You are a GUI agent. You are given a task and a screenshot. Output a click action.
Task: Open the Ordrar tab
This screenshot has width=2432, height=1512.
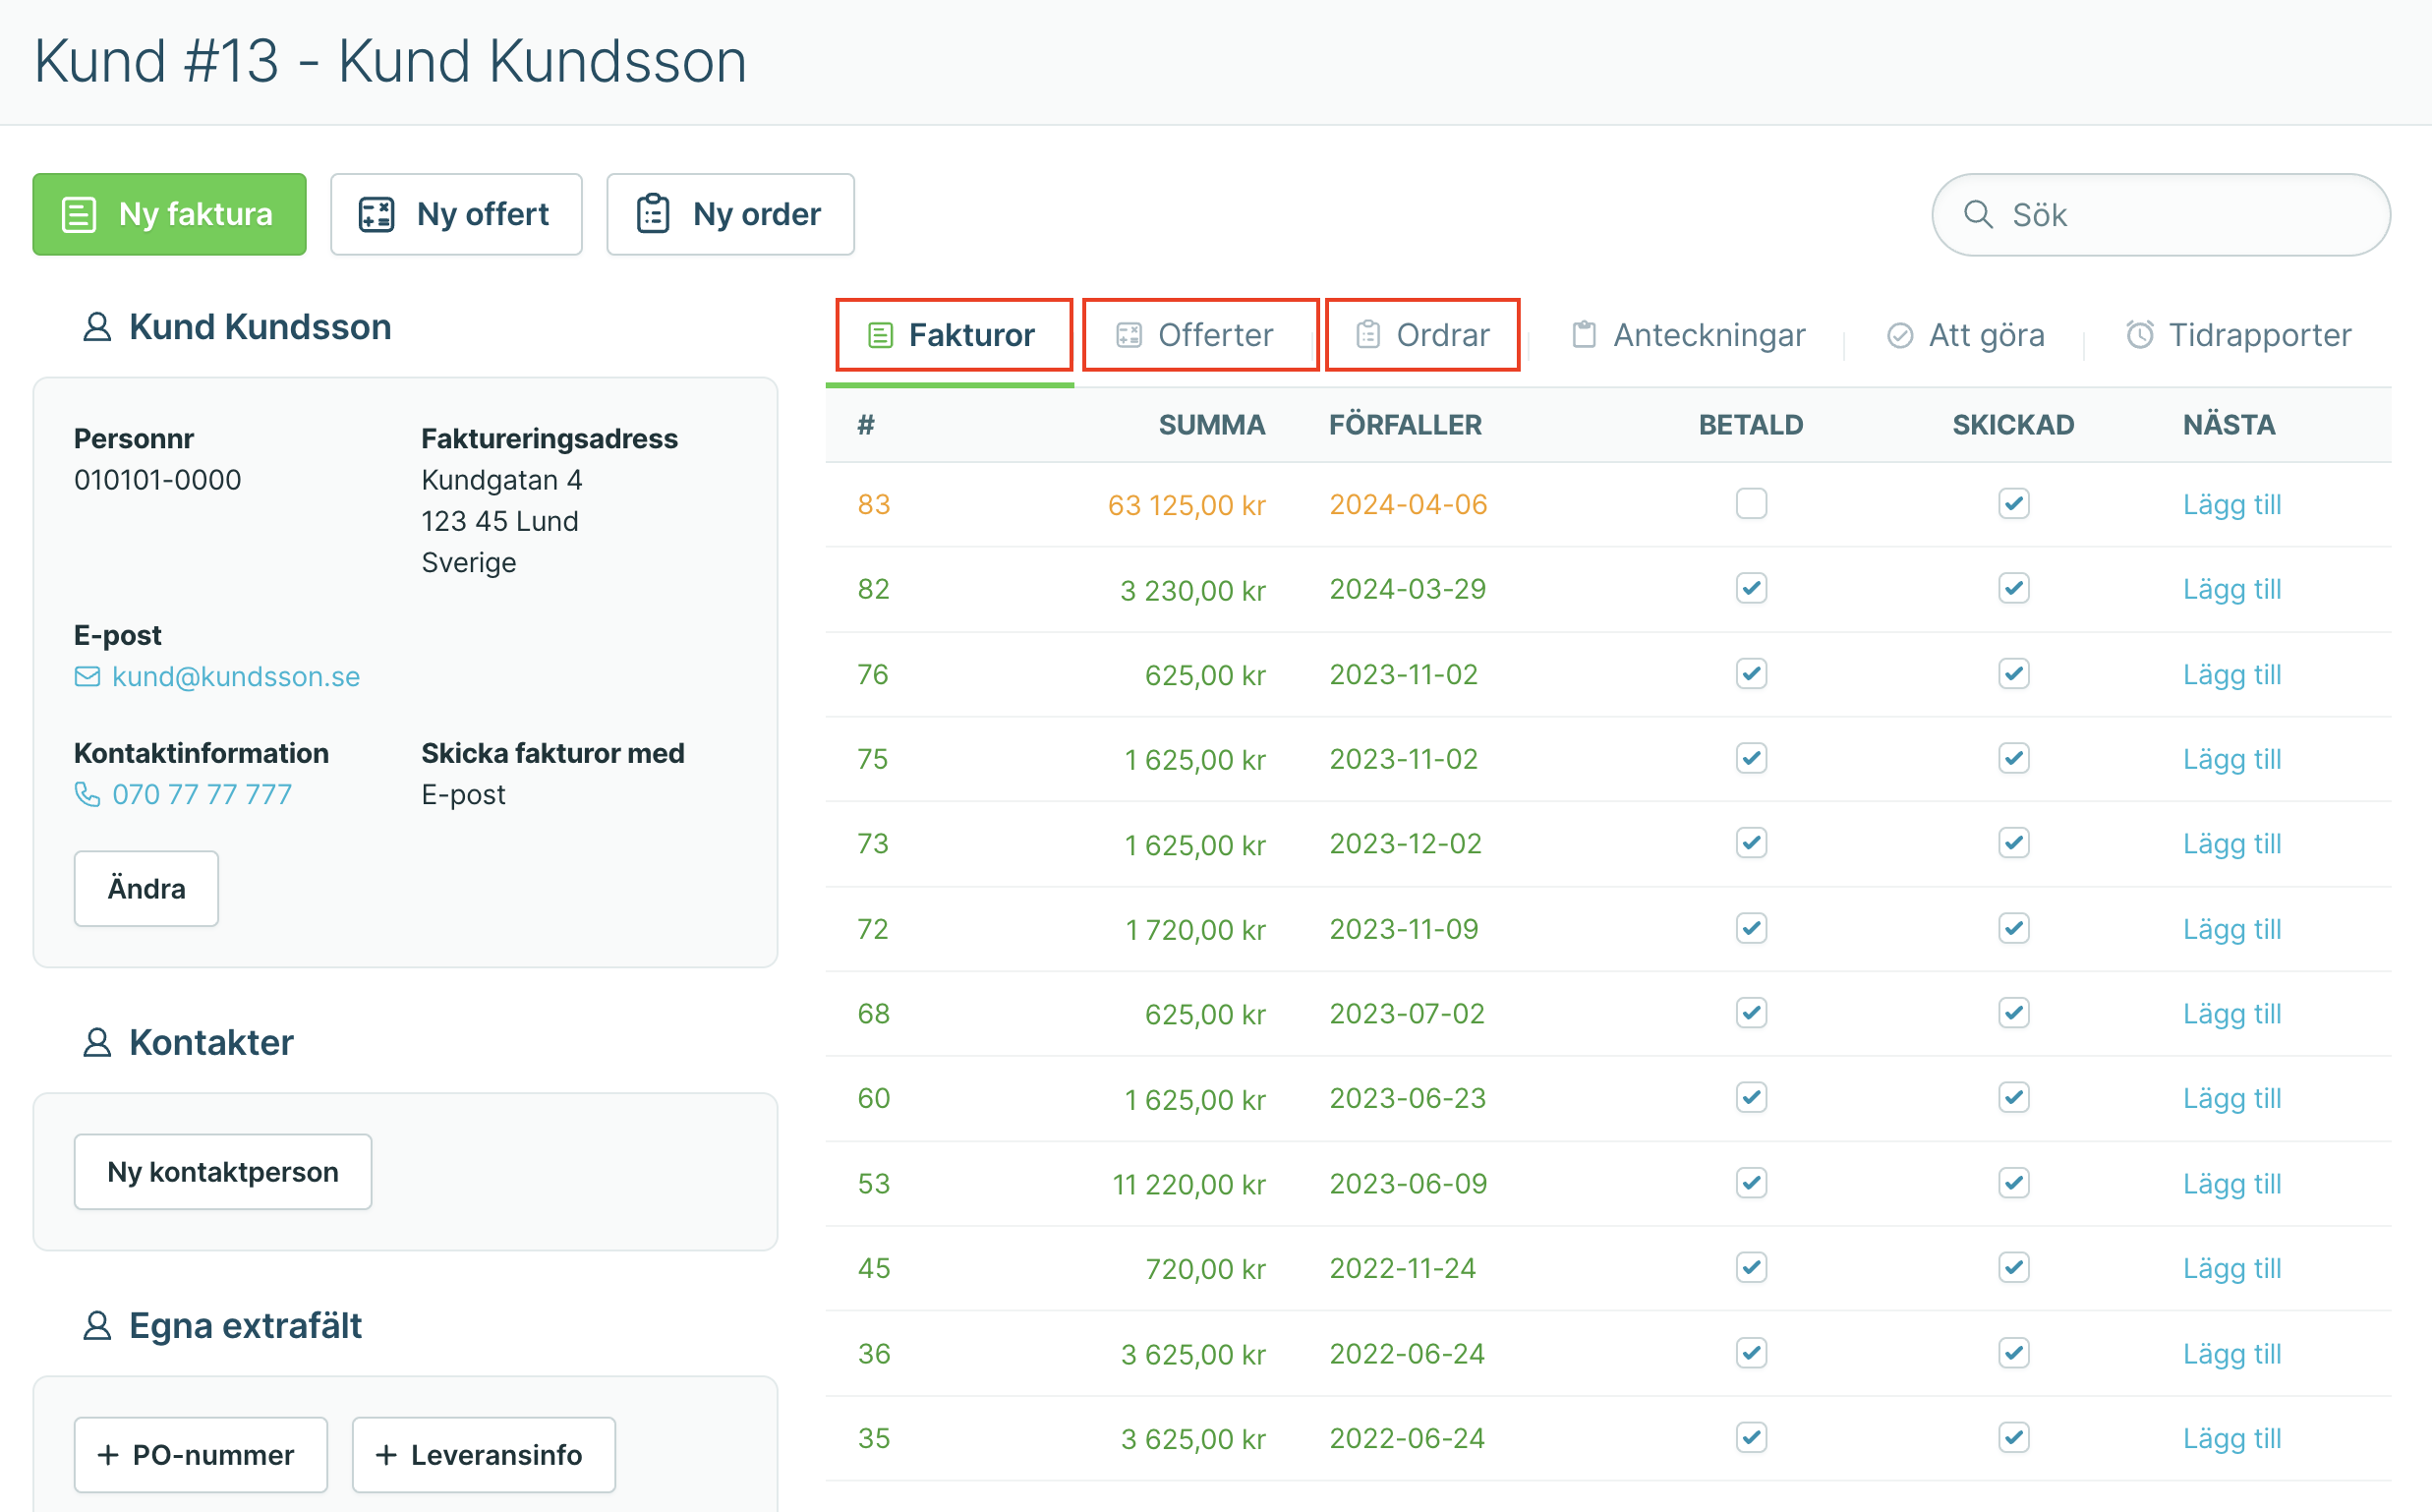[x=1422, y=335]
